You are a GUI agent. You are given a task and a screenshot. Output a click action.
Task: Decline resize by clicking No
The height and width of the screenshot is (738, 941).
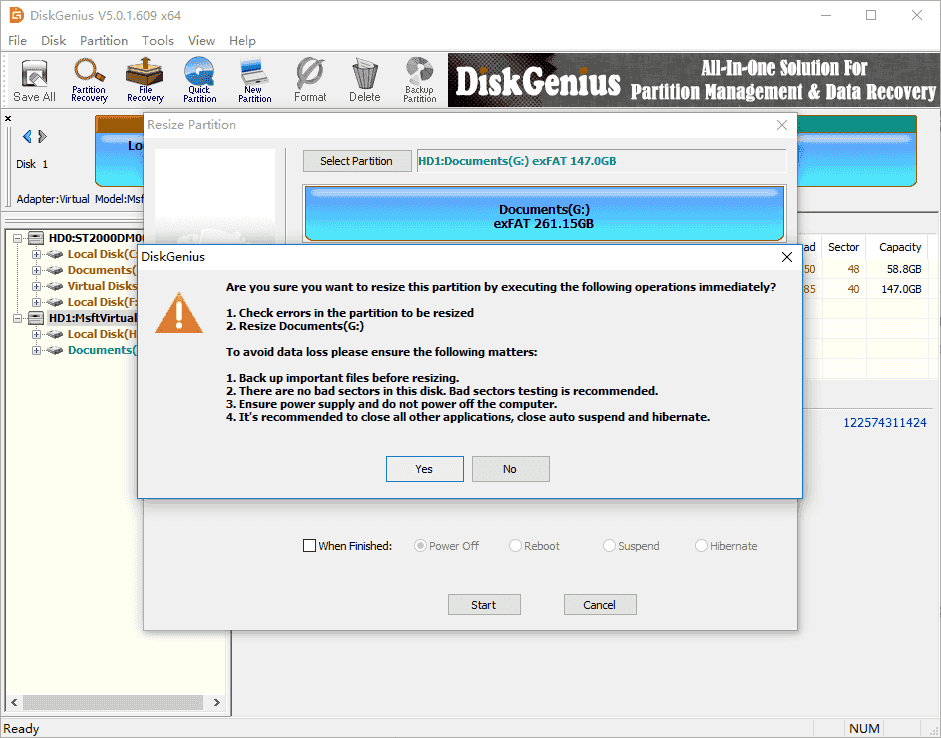pos(510,469)
